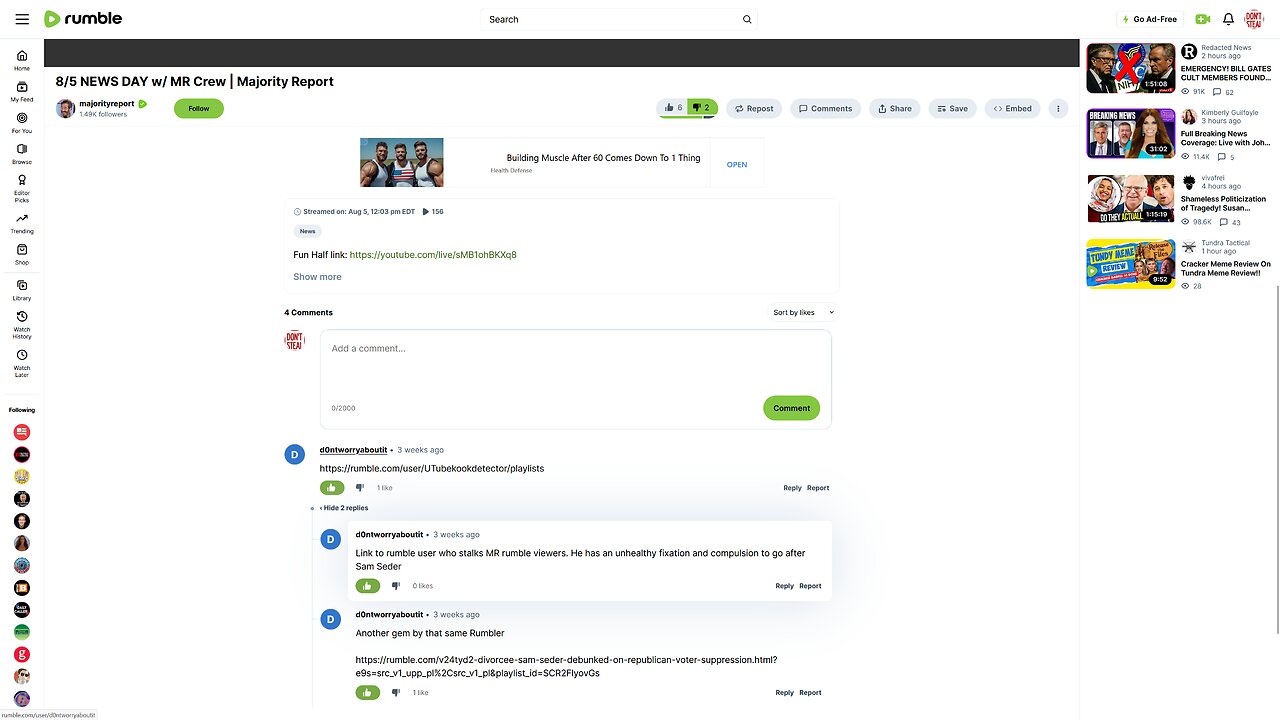Expand the description with Show more
Viewport: 1280px width, 720px height.
[x=317, y=277]
